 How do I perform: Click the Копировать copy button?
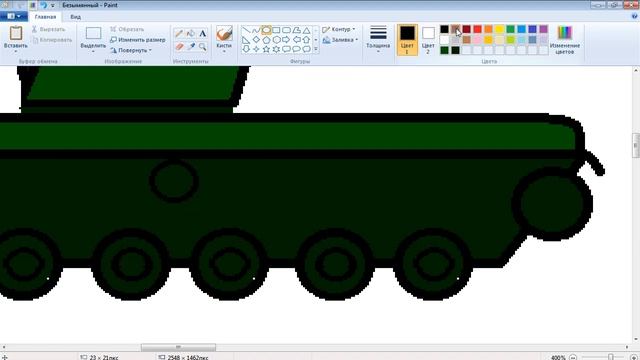tap(52, 40)
